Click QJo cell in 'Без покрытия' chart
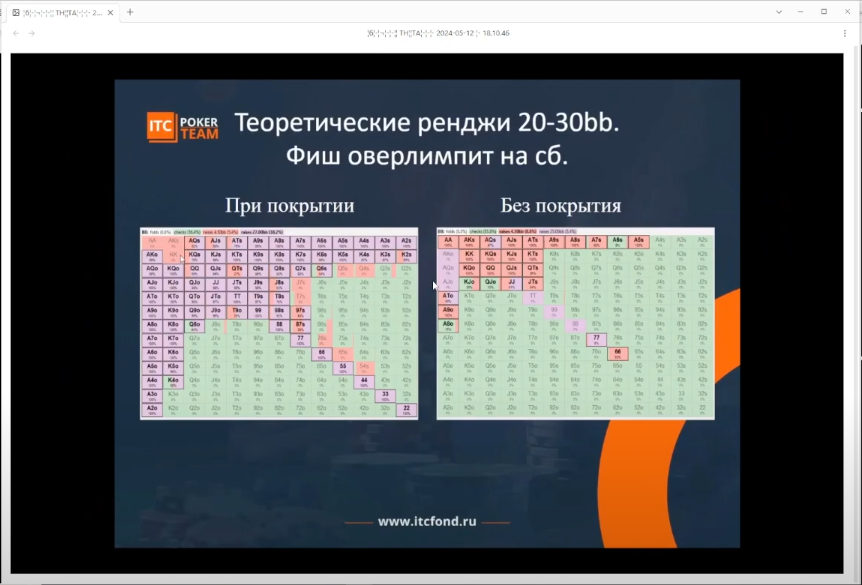This screenshot has width=862, height=585. click(x=490, y=284)
